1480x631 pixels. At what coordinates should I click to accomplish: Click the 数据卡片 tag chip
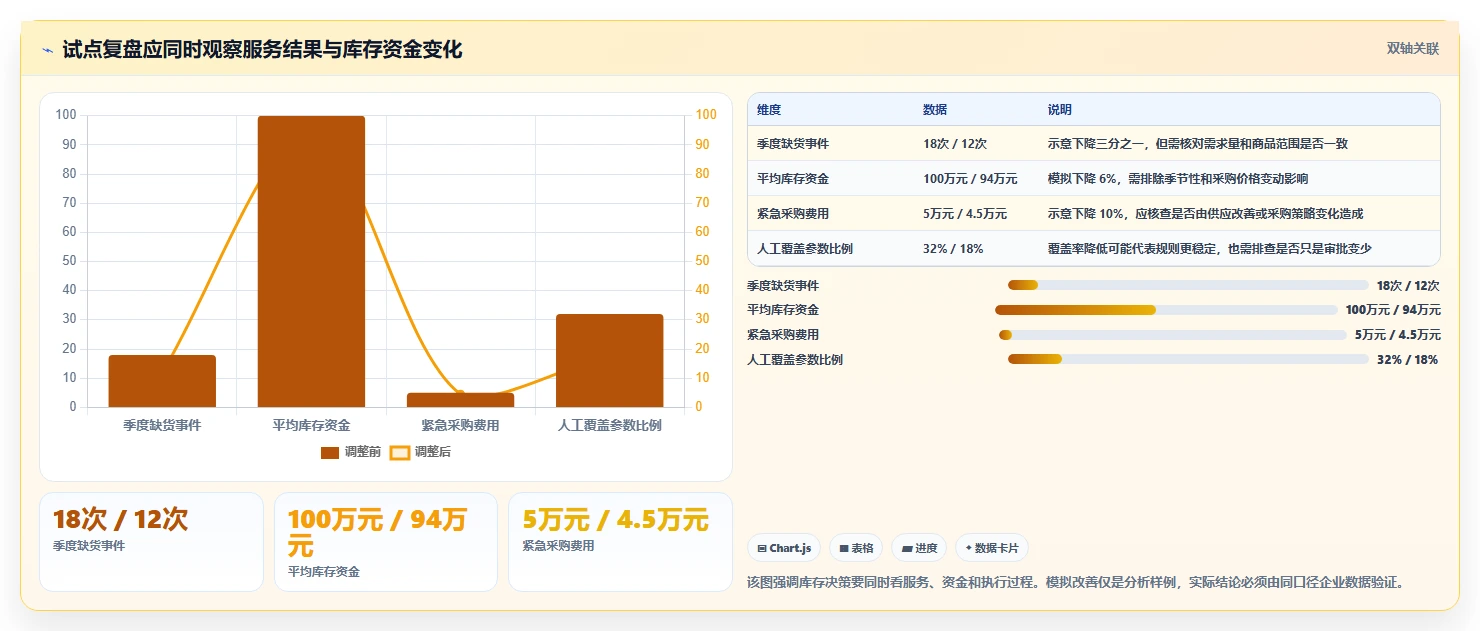(992, 548)
